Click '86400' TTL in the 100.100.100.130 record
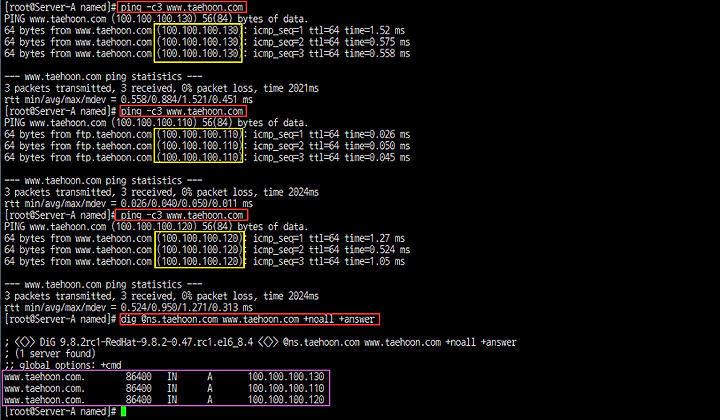 click(139, 376)
